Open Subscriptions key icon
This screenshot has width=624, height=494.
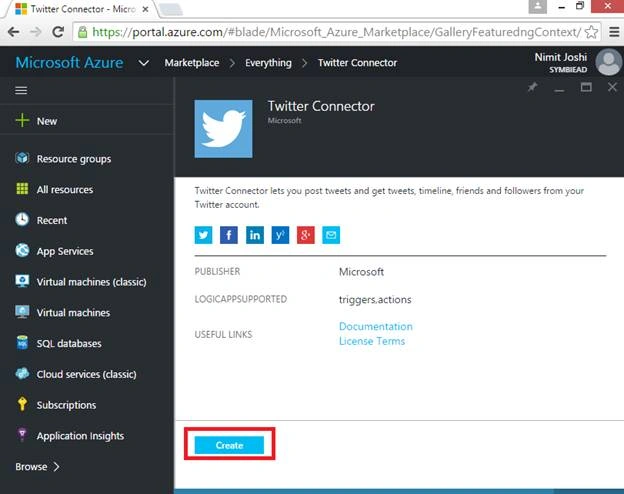tap(22, 404)
